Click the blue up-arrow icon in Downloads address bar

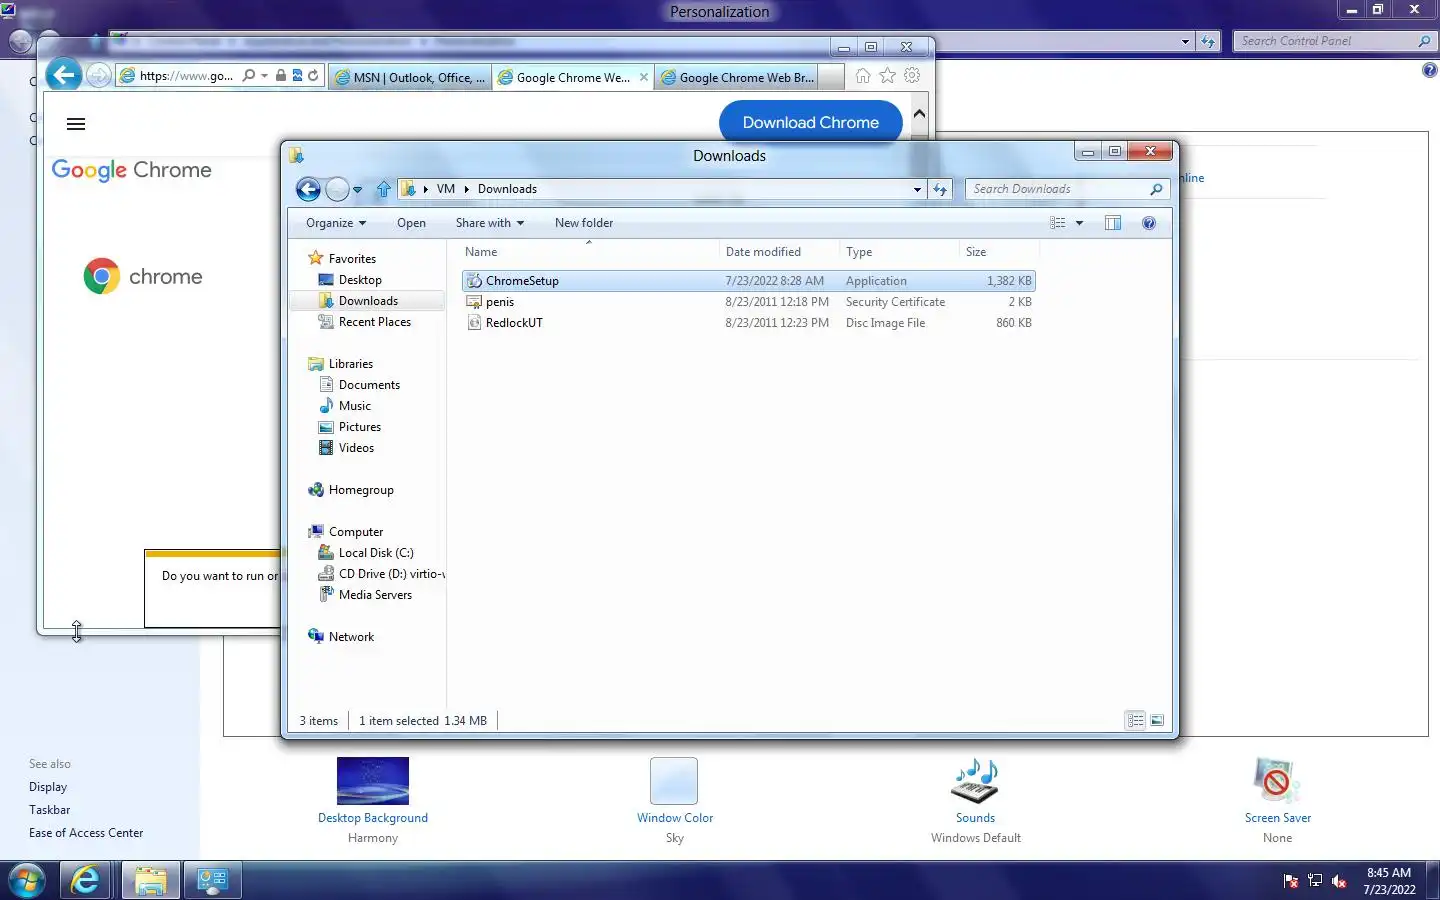383,189
